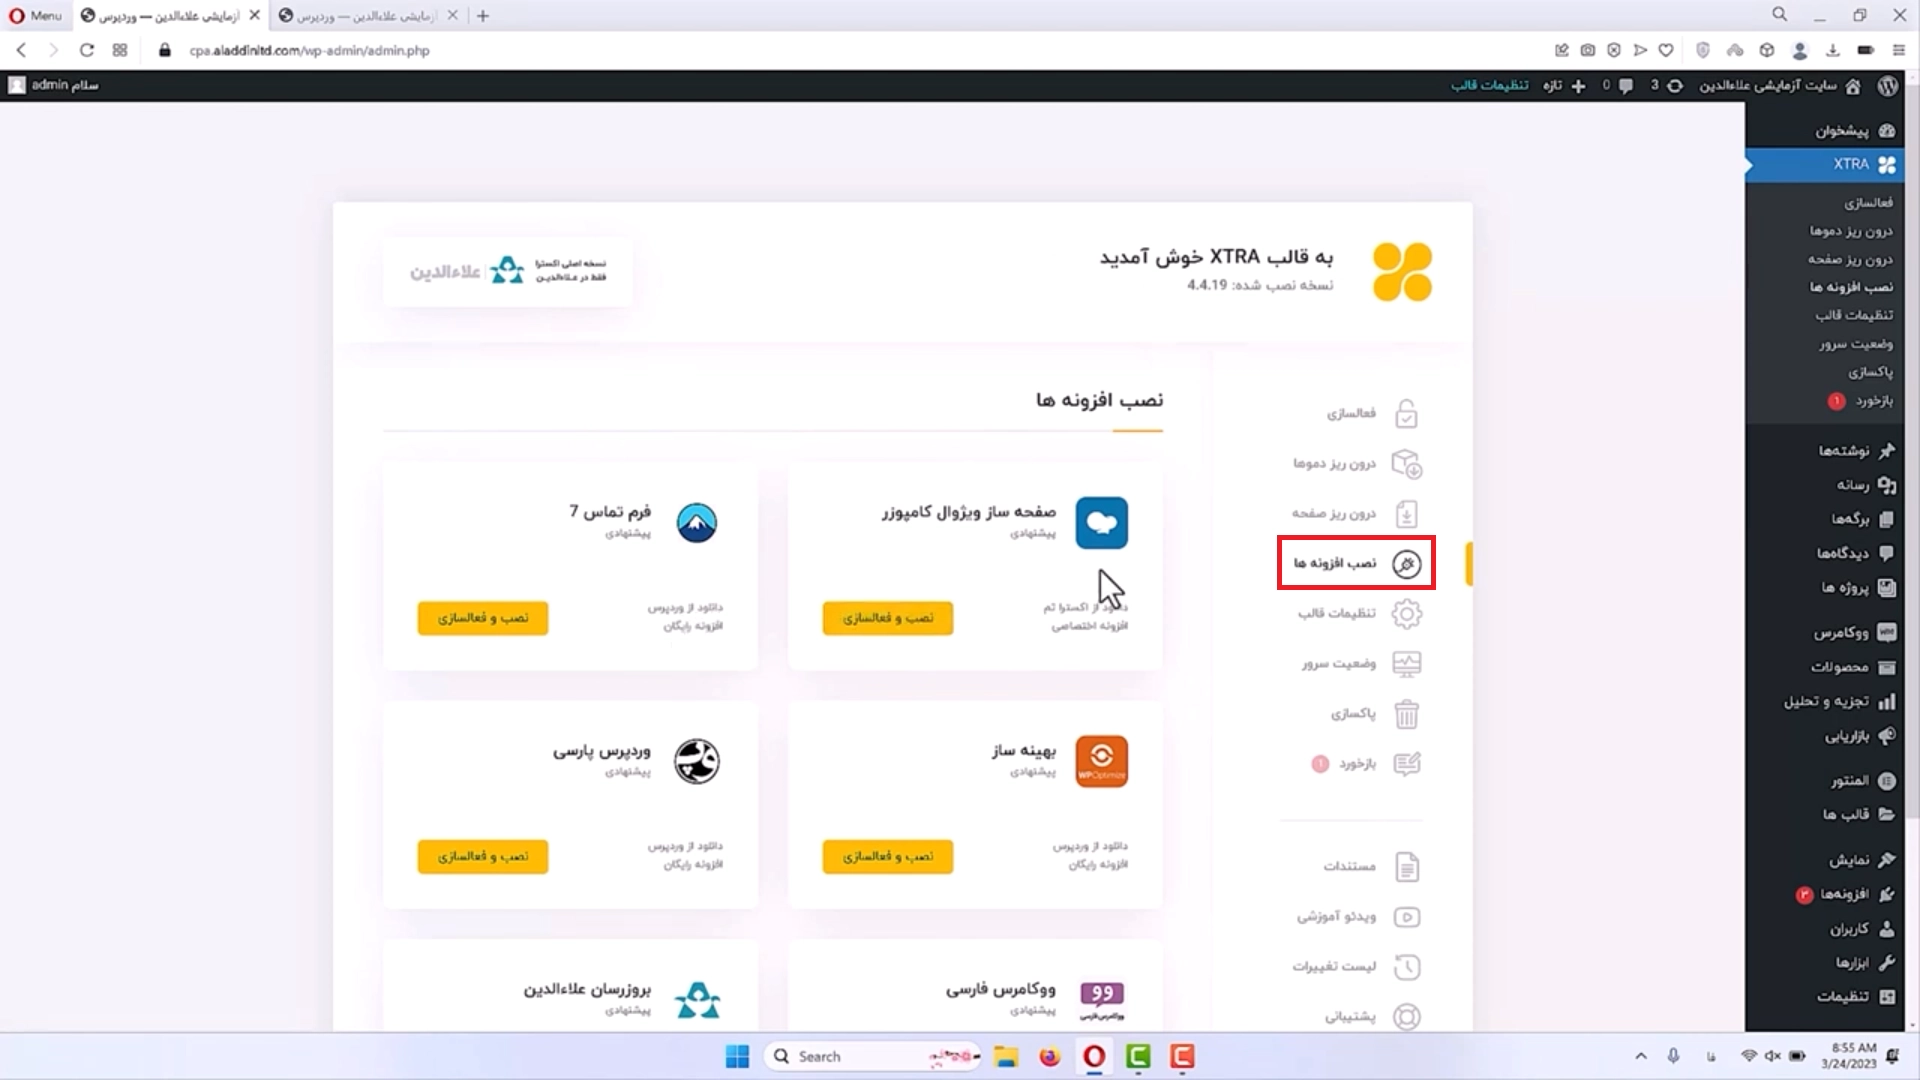Open the Opera Menu button
This screenshot has width=1920, height=1080.
pos(35,16)
